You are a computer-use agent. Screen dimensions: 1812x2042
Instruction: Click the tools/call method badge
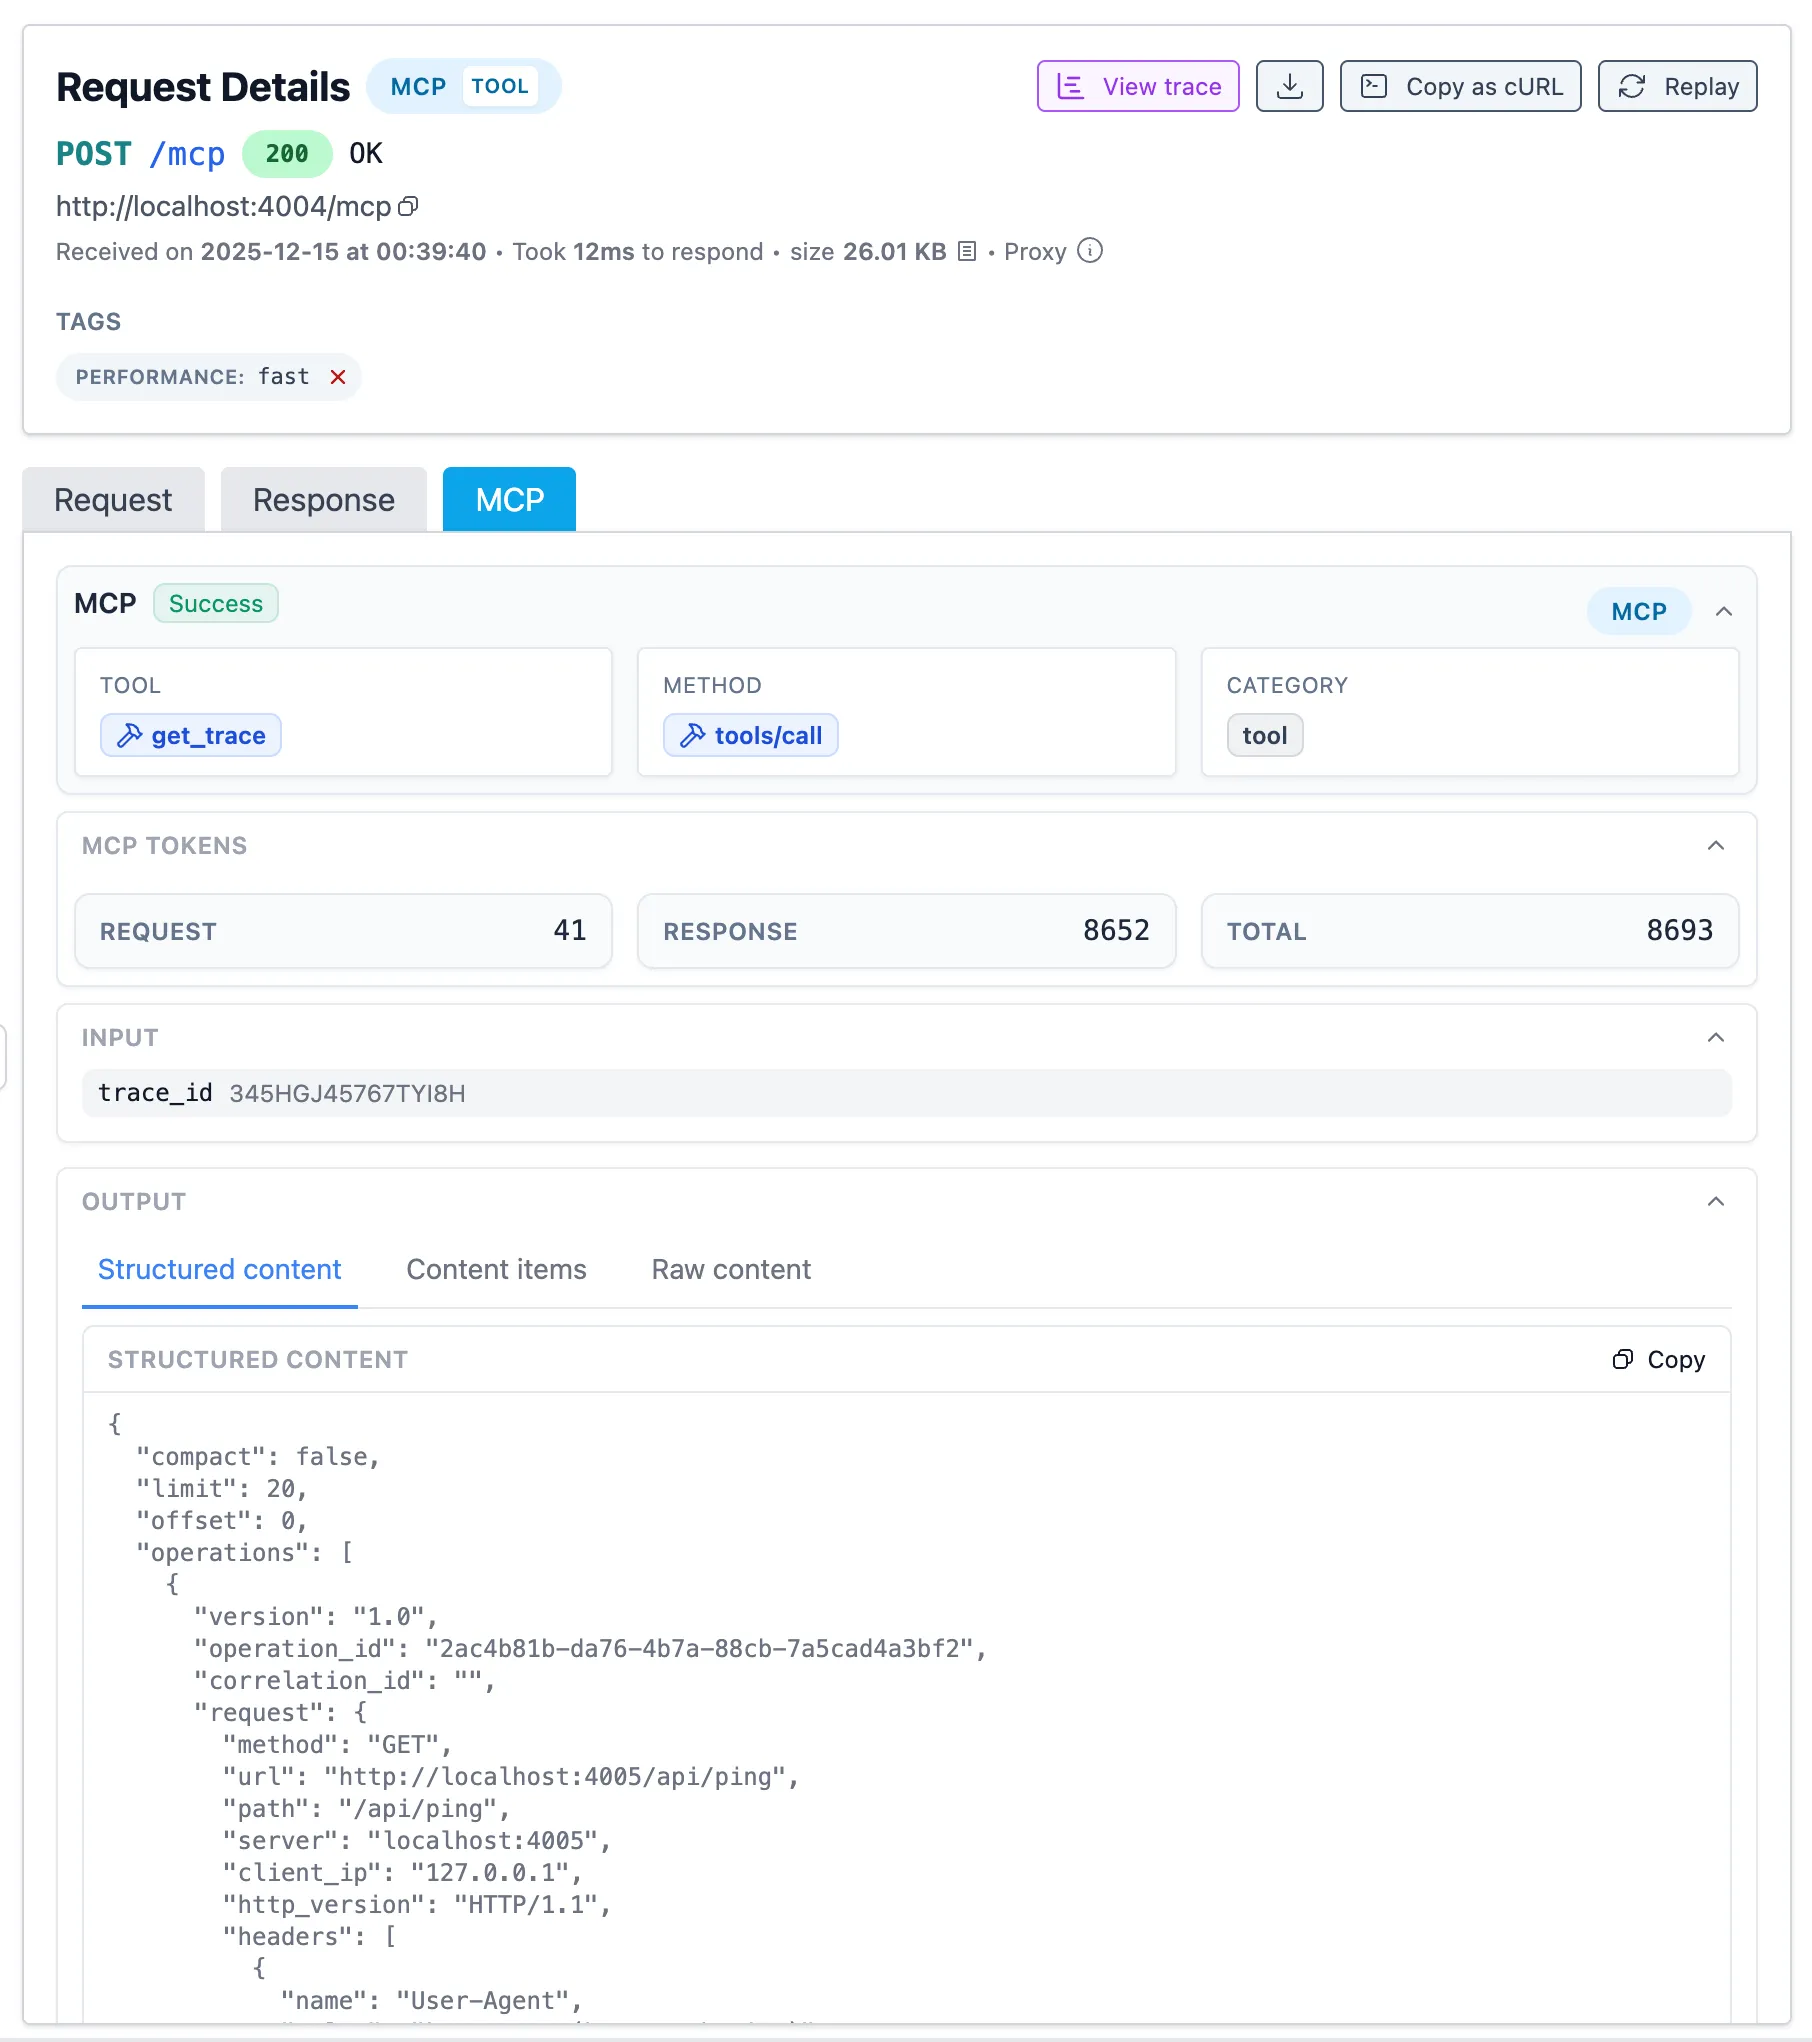tap(750, 735)
